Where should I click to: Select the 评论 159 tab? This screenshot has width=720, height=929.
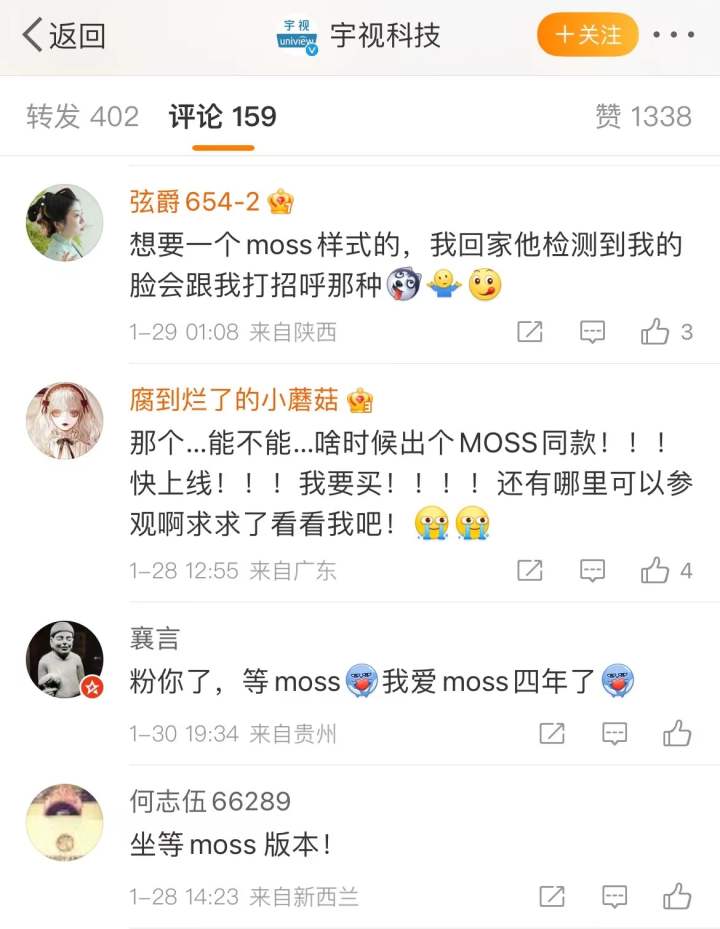[x=223, y=116]
